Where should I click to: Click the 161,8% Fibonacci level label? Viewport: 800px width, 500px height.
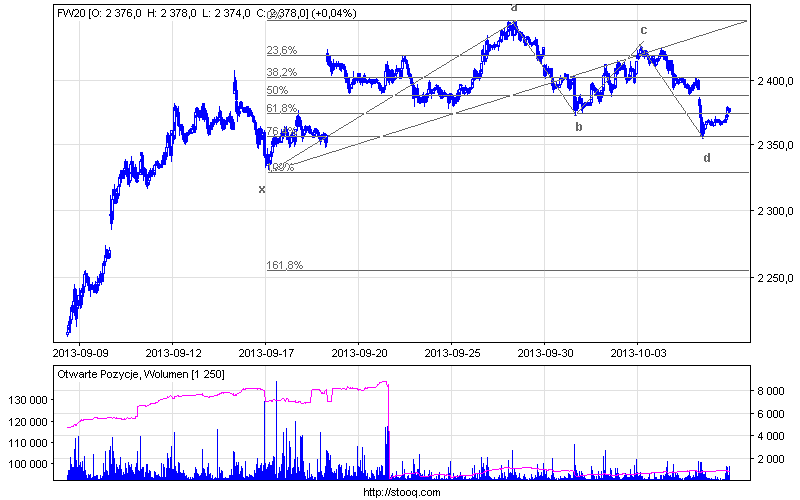coord(285,265)
